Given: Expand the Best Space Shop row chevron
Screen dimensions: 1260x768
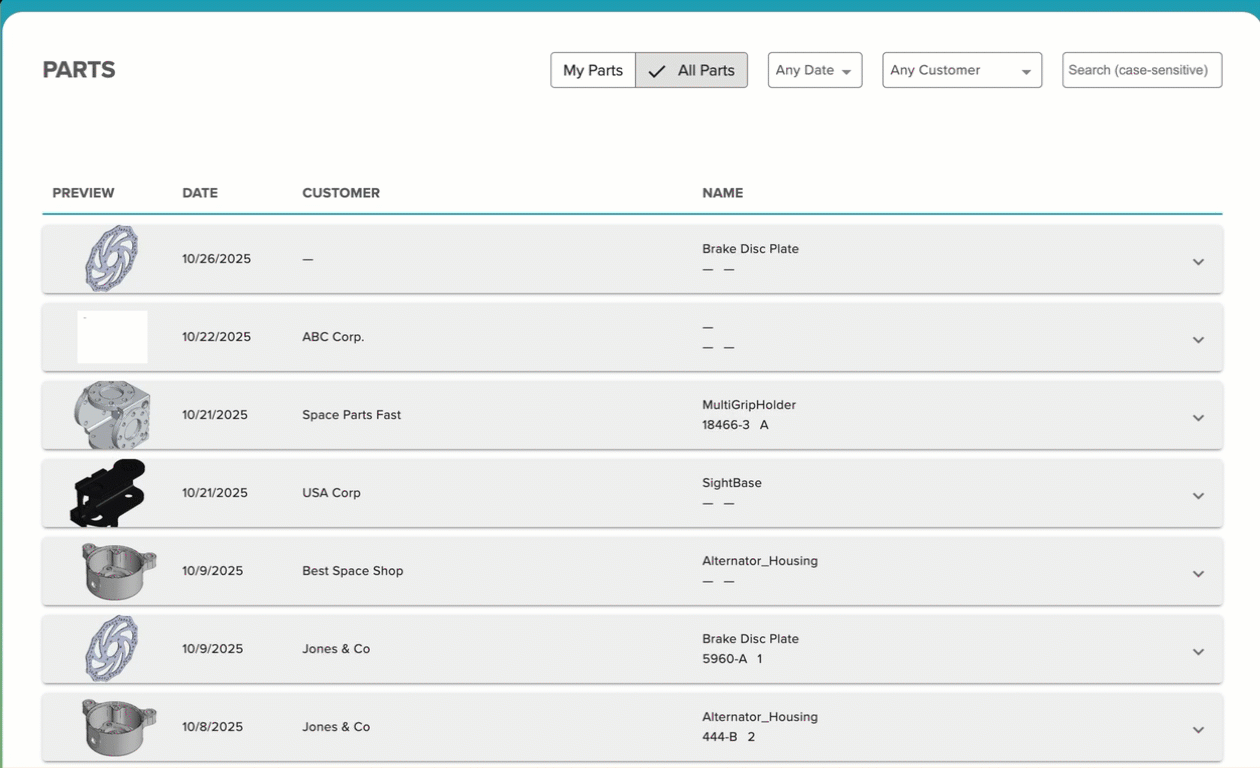Looking at the screenshot, I should [x=1198, y=574].
